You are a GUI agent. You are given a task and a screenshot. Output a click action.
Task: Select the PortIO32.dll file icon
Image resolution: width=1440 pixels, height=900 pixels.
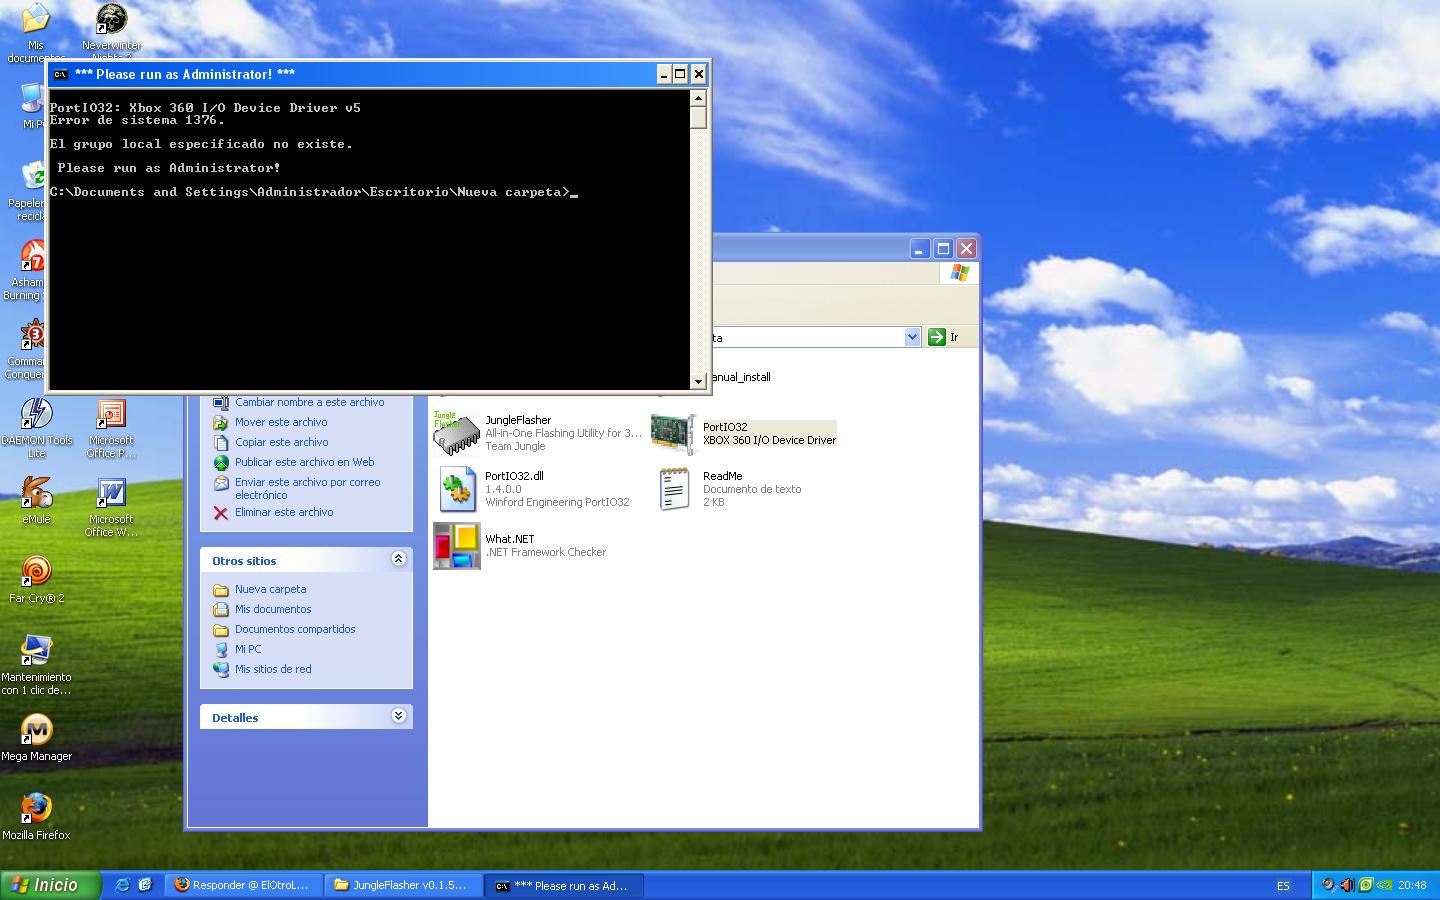click(x=456, y=489)
